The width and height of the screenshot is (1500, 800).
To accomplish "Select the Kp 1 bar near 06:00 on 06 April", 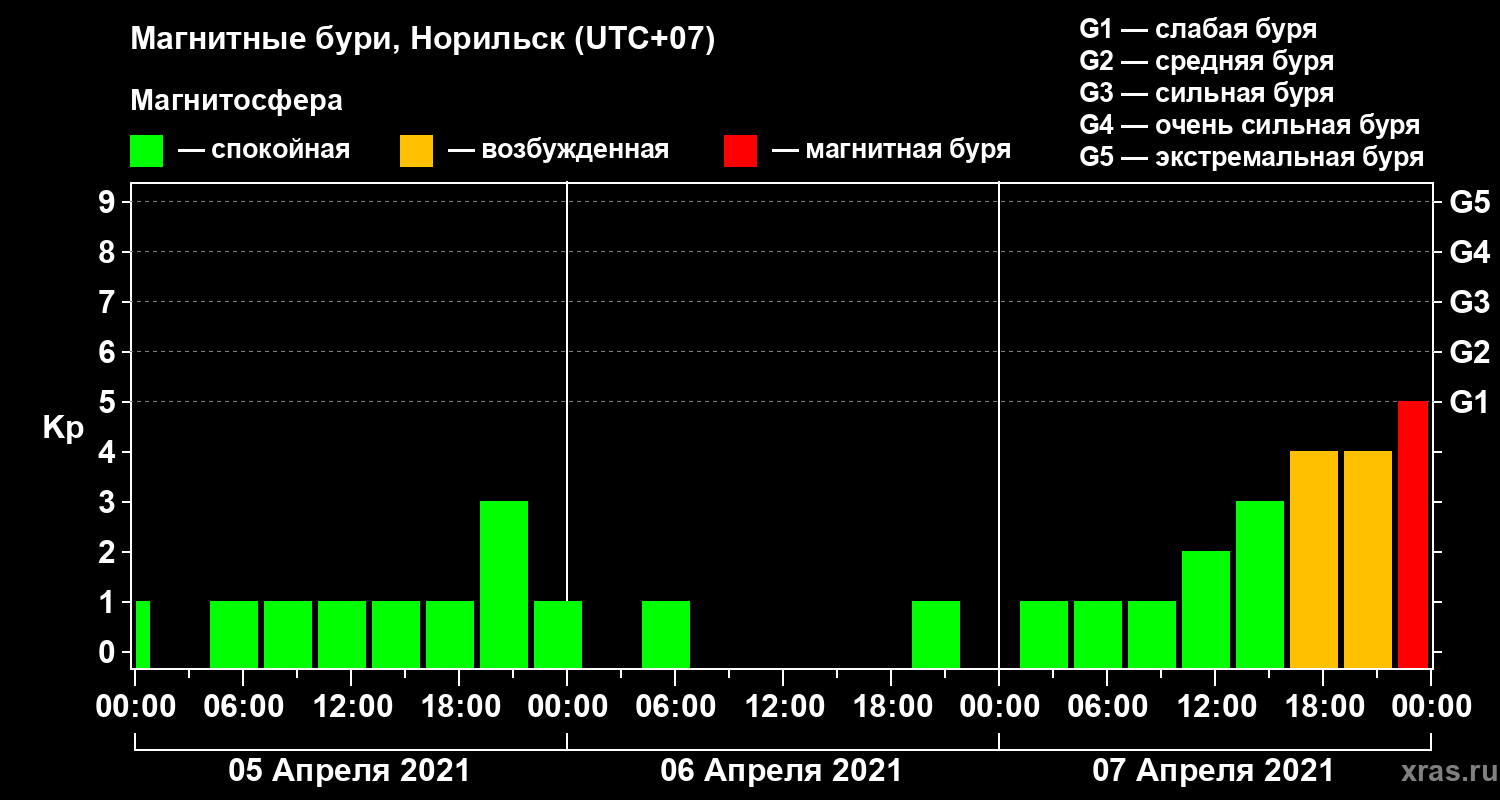I will (666, 634).
